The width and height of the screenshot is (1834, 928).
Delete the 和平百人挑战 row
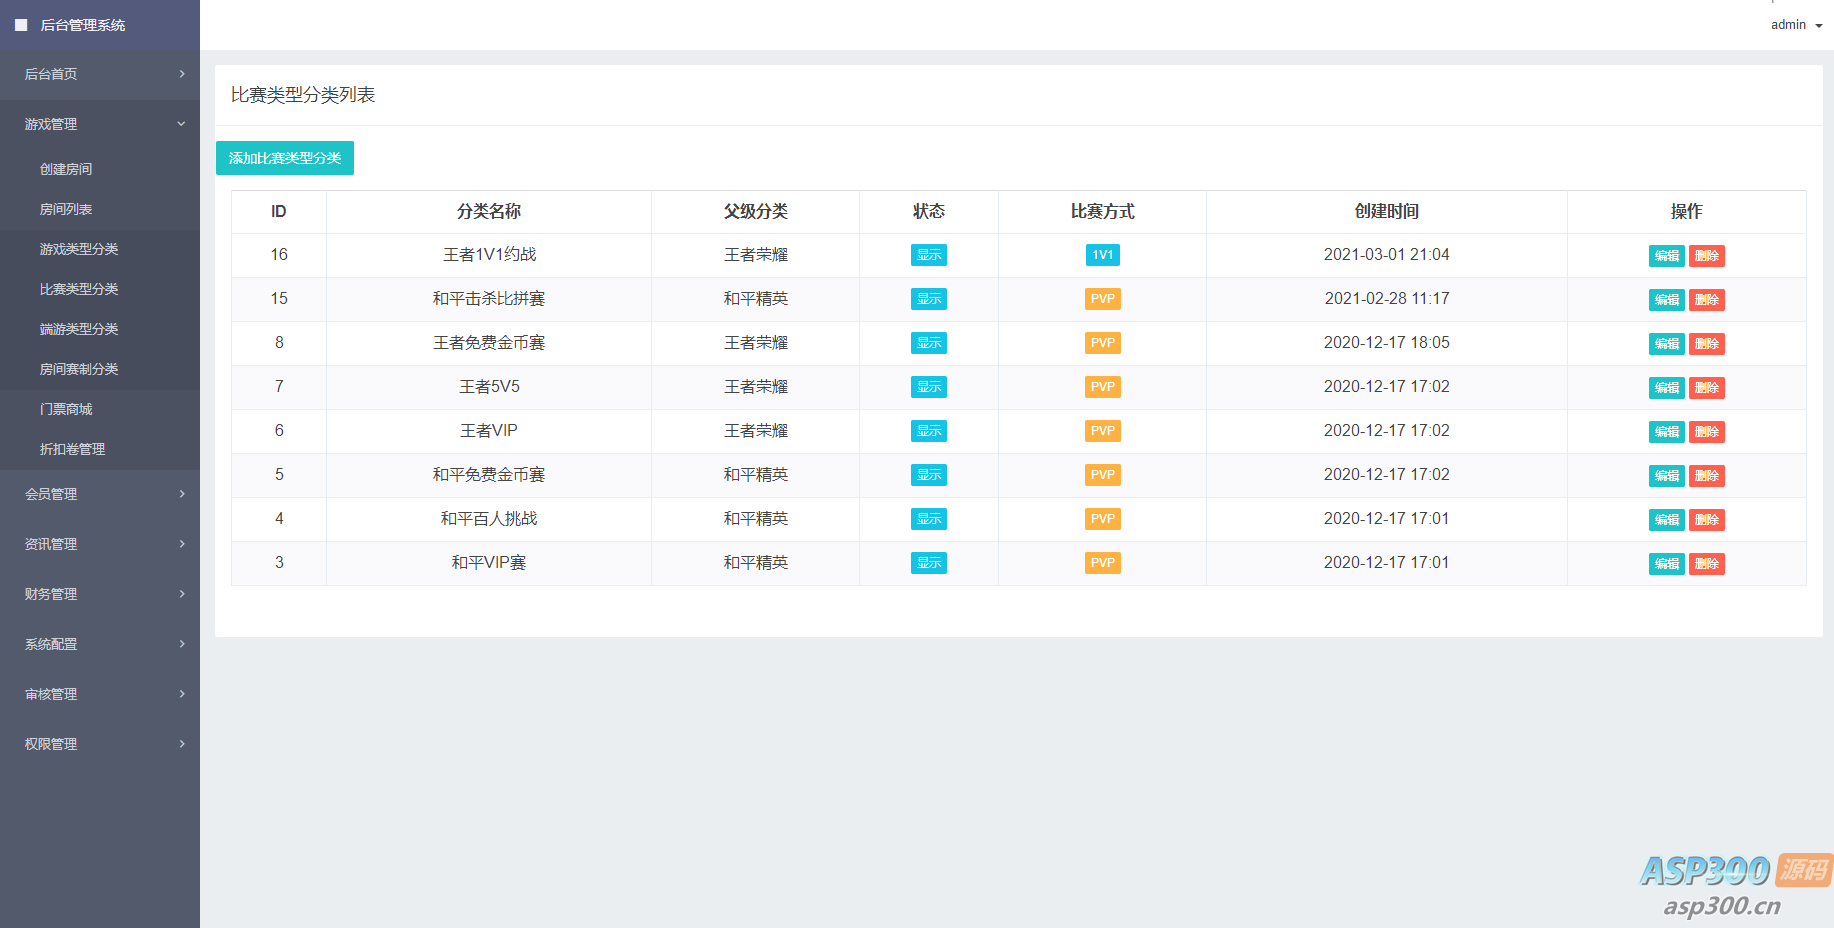click(1706, 520)
